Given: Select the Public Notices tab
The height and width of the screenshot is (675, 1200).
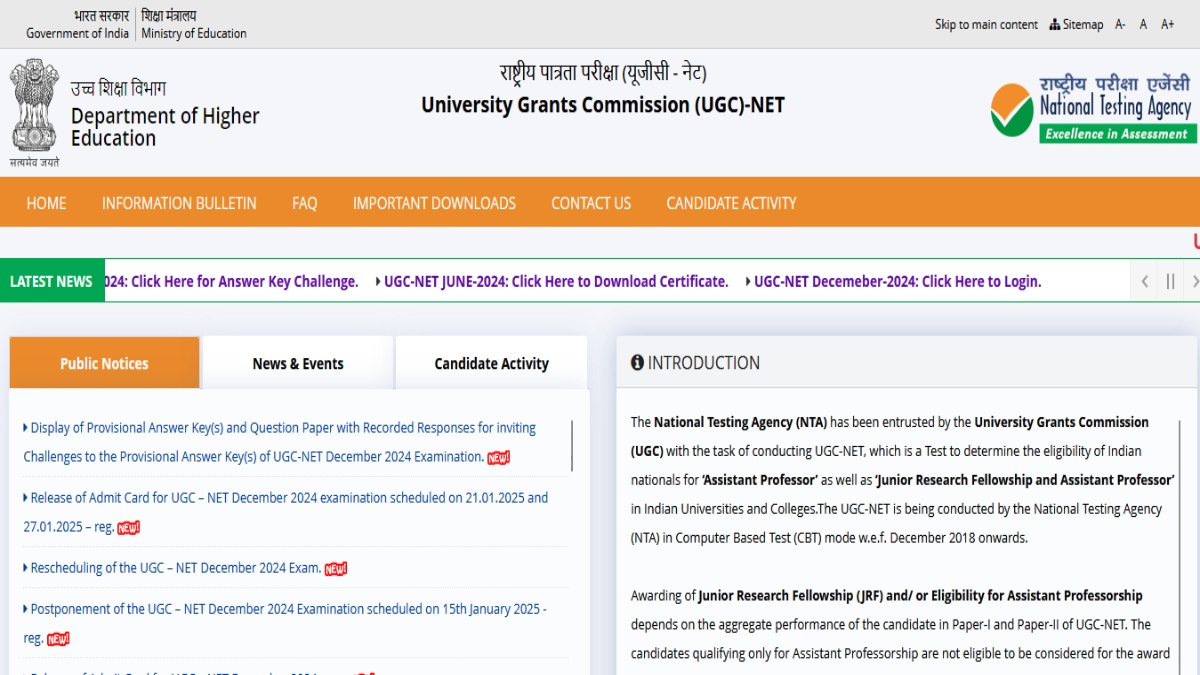Looking at the screenshot, I should coord(104,363).
